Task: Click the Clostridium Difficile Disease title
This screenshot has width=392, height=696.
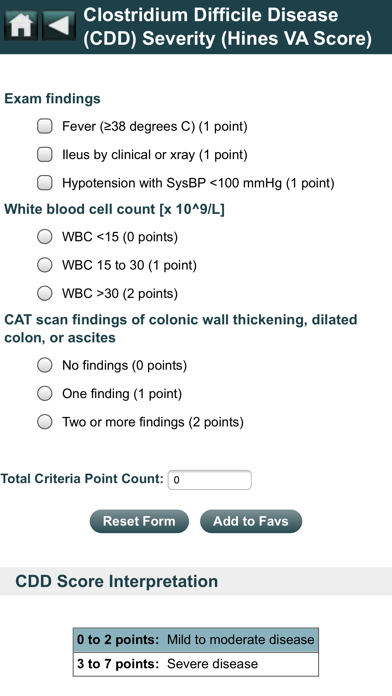Action: [227, 27]
